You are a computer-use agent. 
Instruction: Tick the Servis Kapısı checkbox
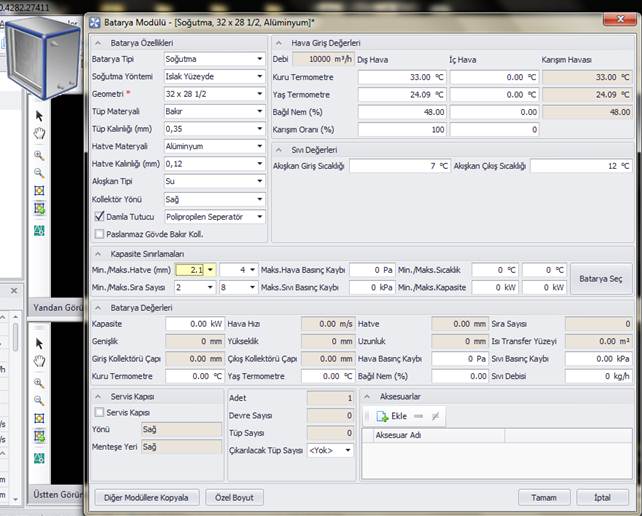click(99, 412)
